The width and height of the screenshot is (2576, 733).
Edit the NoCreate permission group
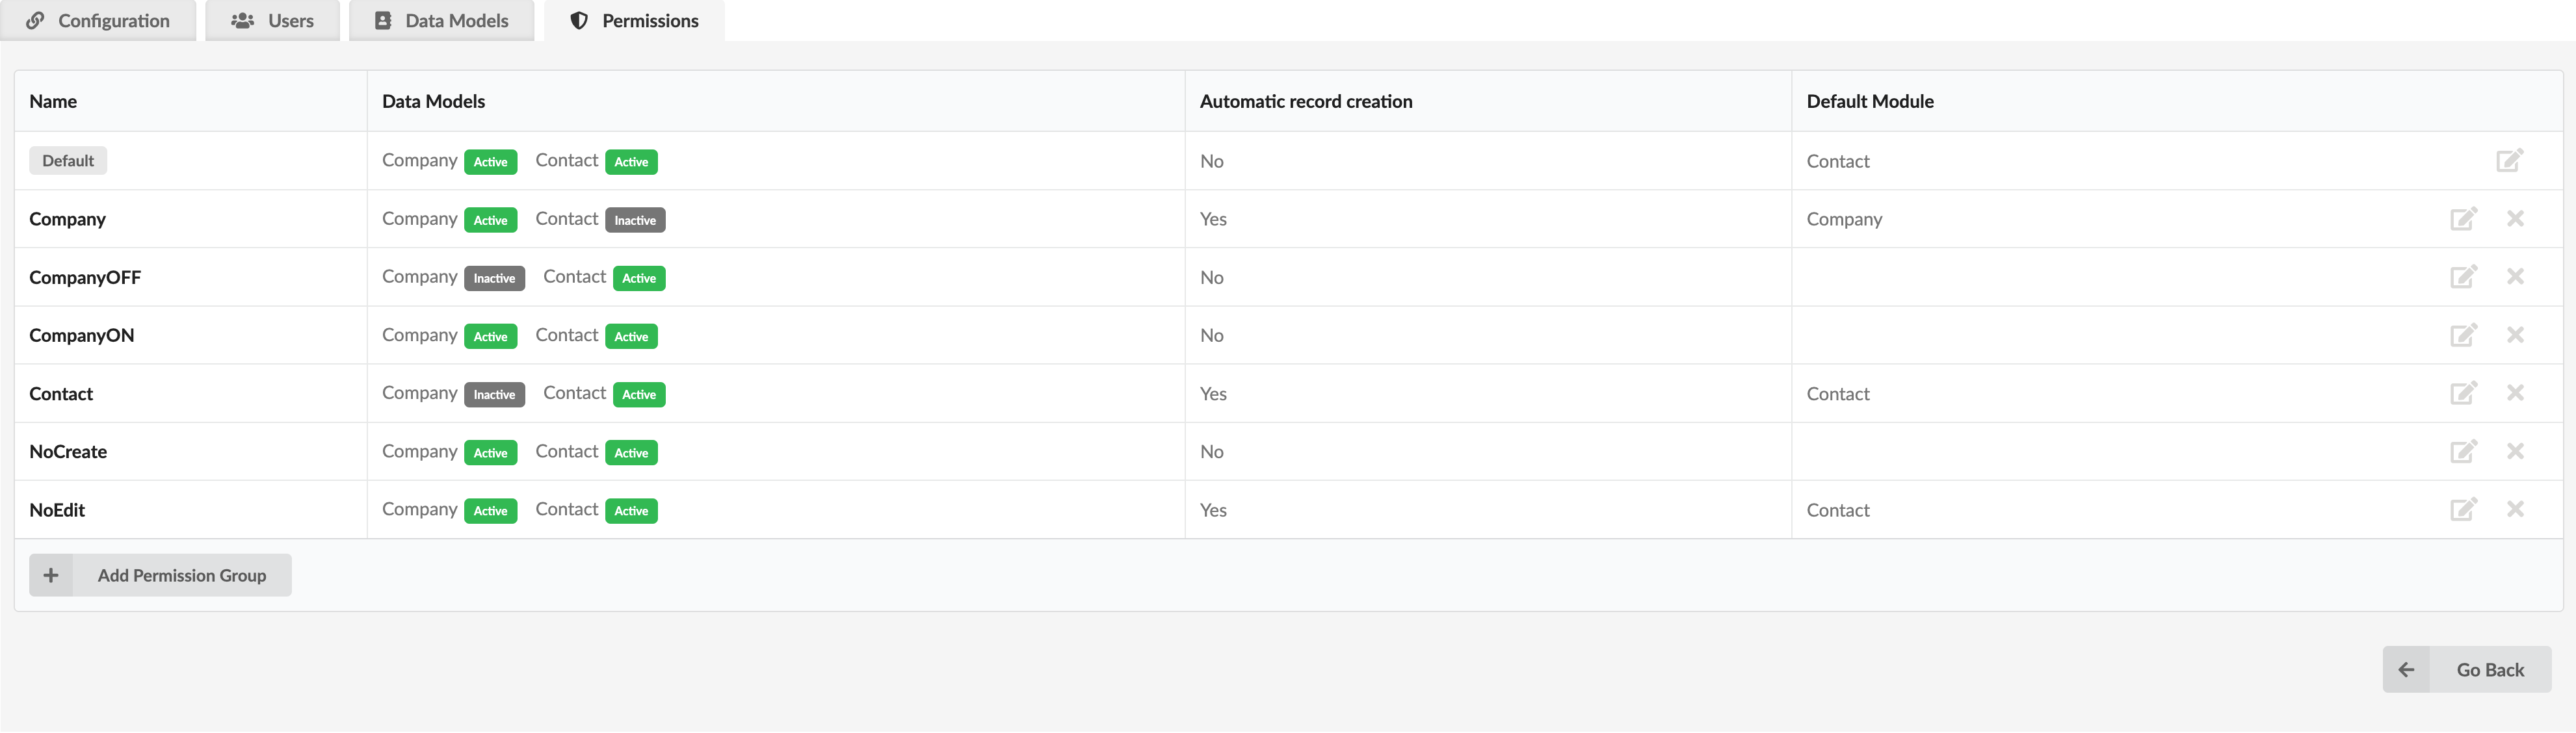(x=2463, y=451)
